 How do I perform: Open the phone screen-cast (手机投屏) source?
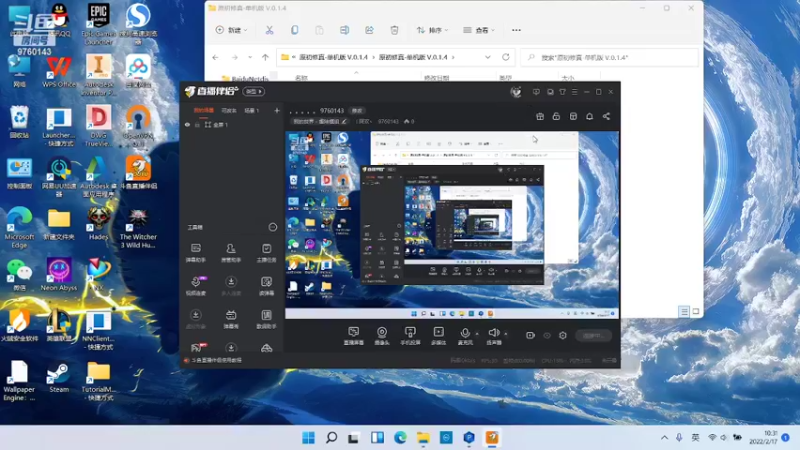(410, 336)
